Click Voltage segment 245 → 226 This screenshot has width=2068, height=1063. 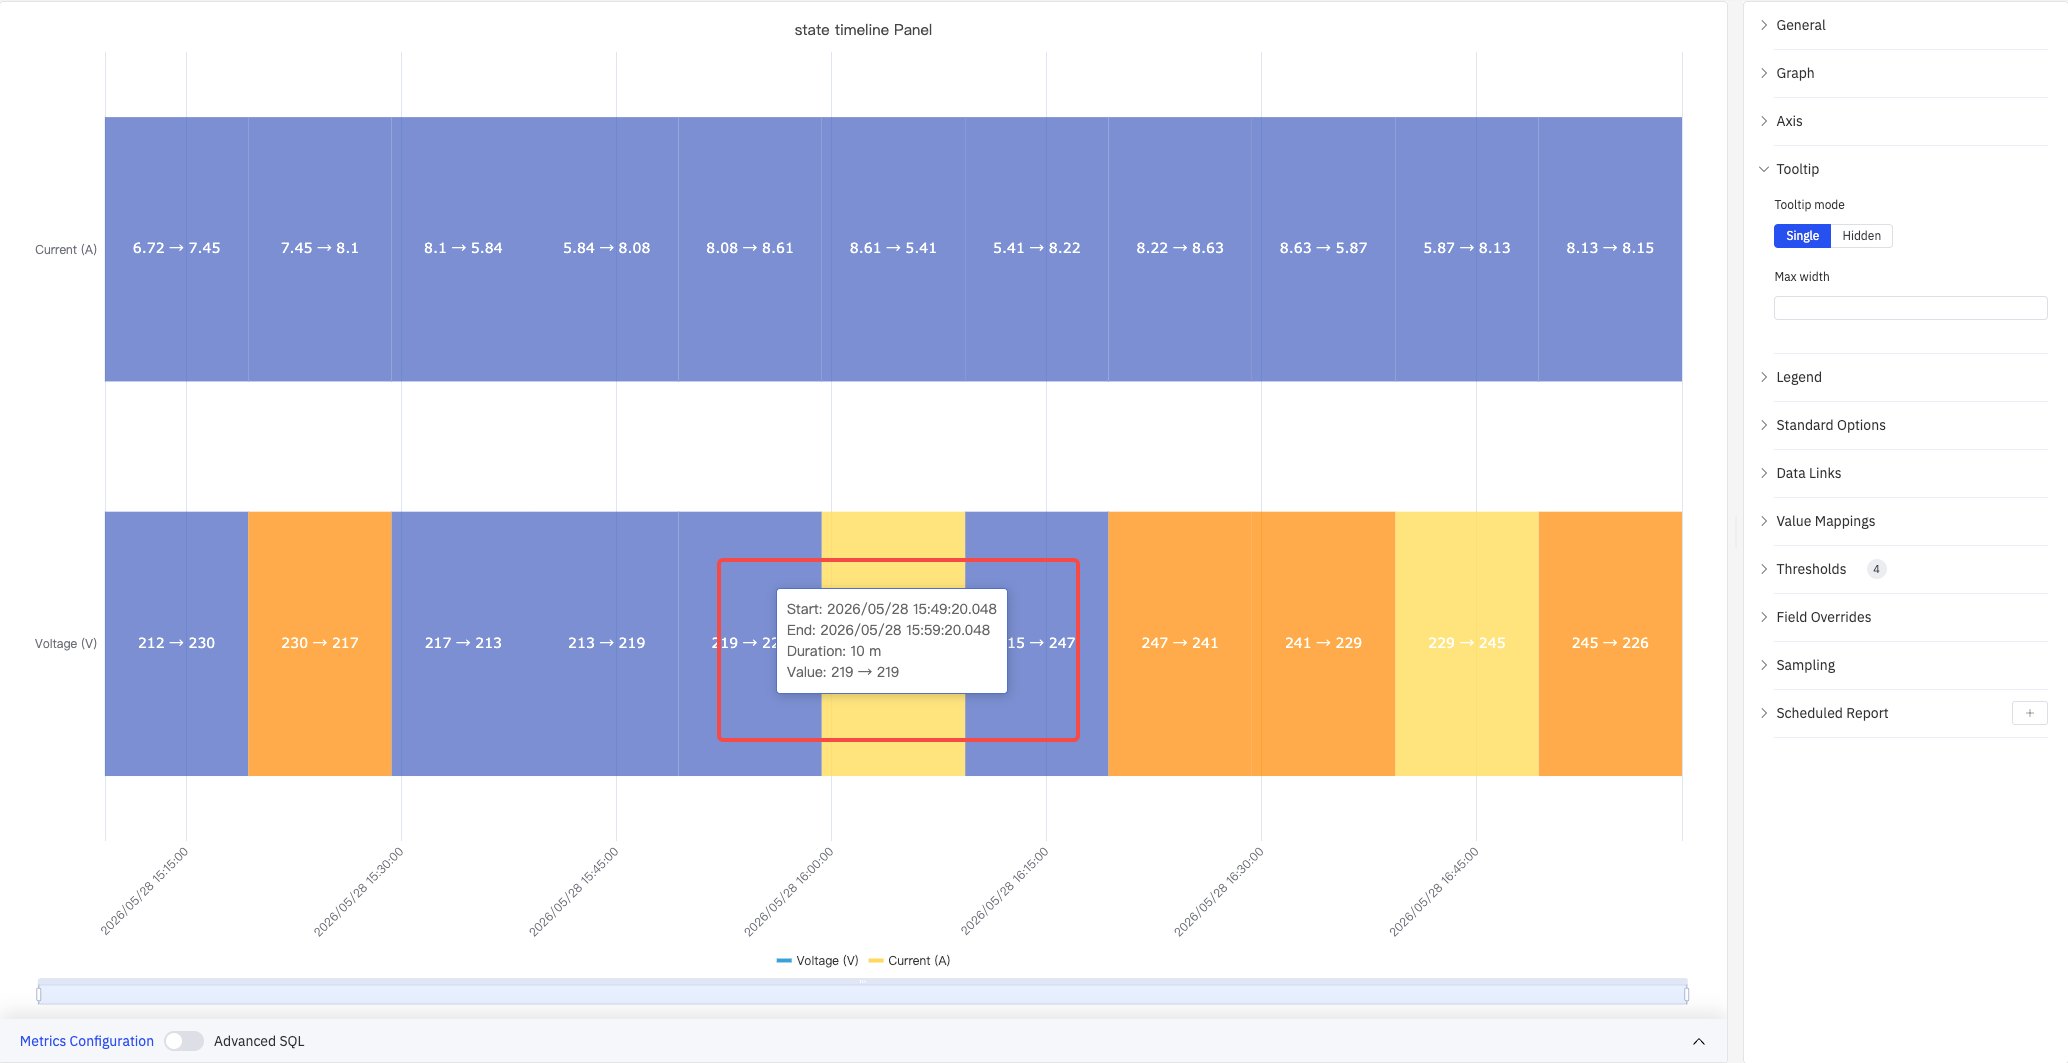coord(1610,643)
